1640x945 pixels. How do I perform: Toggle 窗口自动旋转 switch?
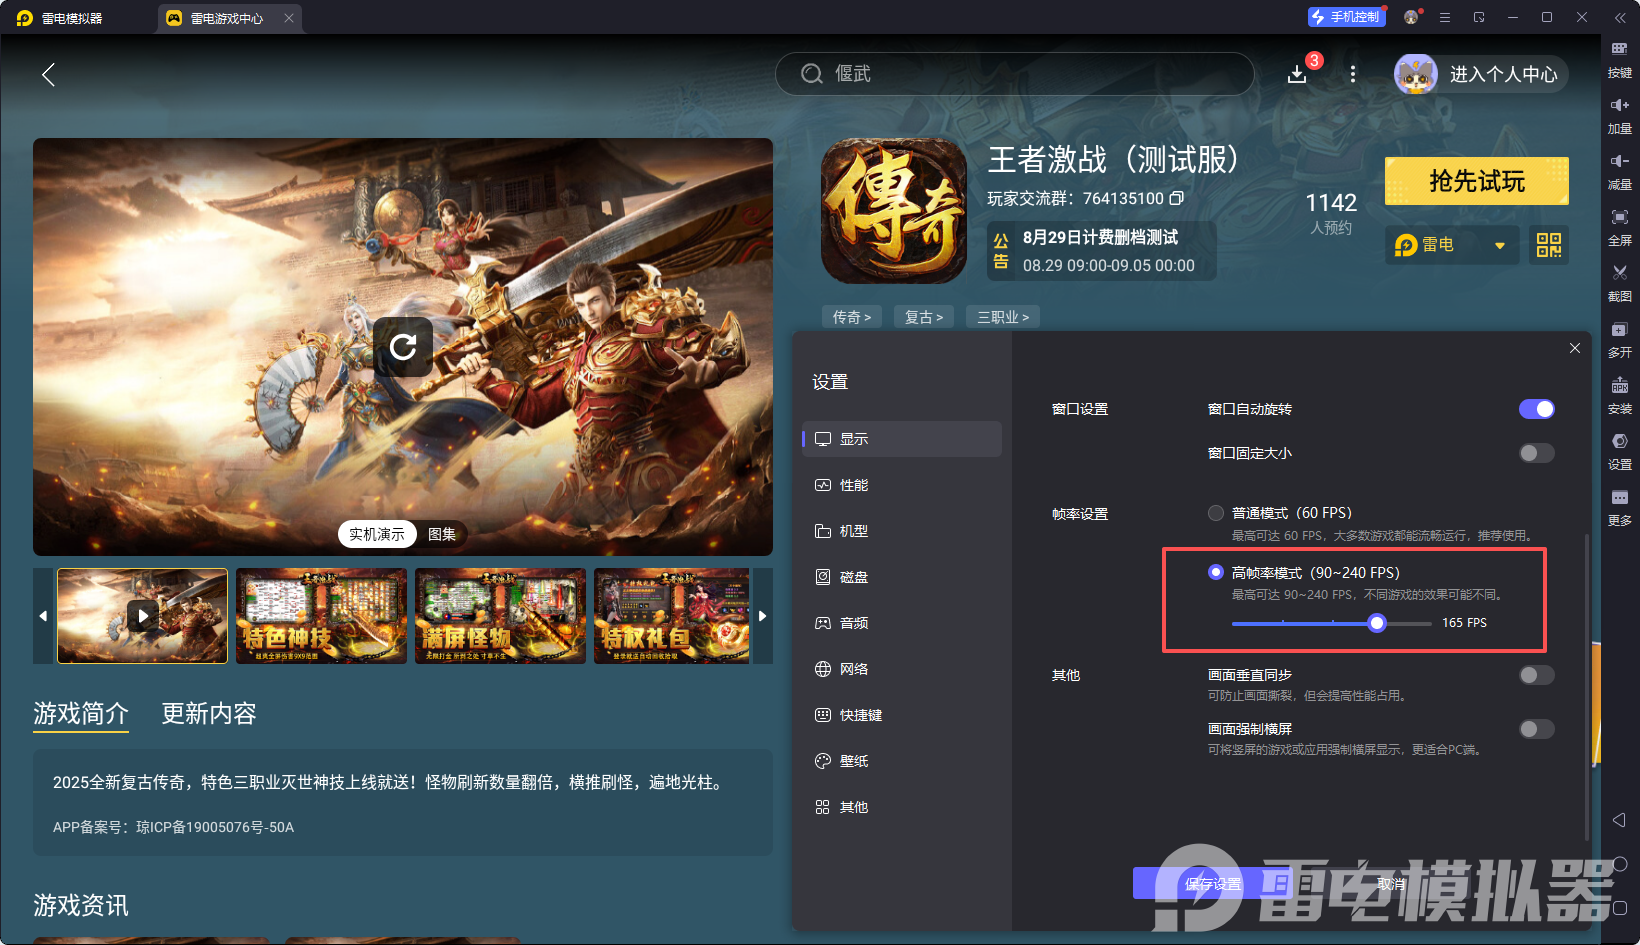(x=1537, y=409)
